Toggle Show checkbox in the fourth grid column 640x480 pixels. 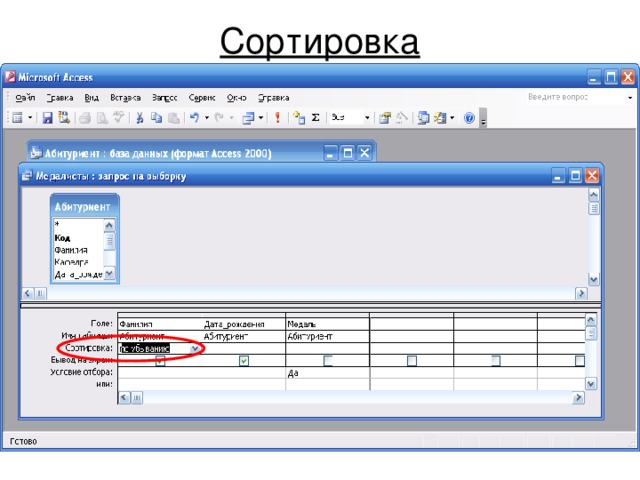click(x=412, y=361)
